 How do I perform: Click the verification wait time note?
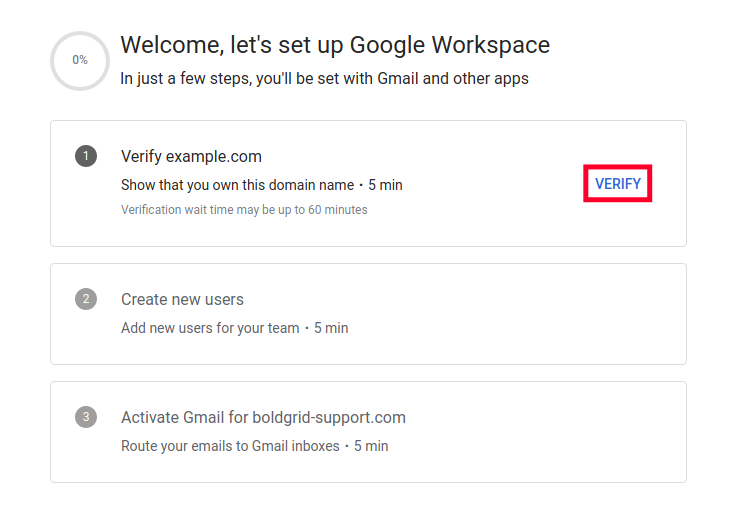tap(244, 210)
